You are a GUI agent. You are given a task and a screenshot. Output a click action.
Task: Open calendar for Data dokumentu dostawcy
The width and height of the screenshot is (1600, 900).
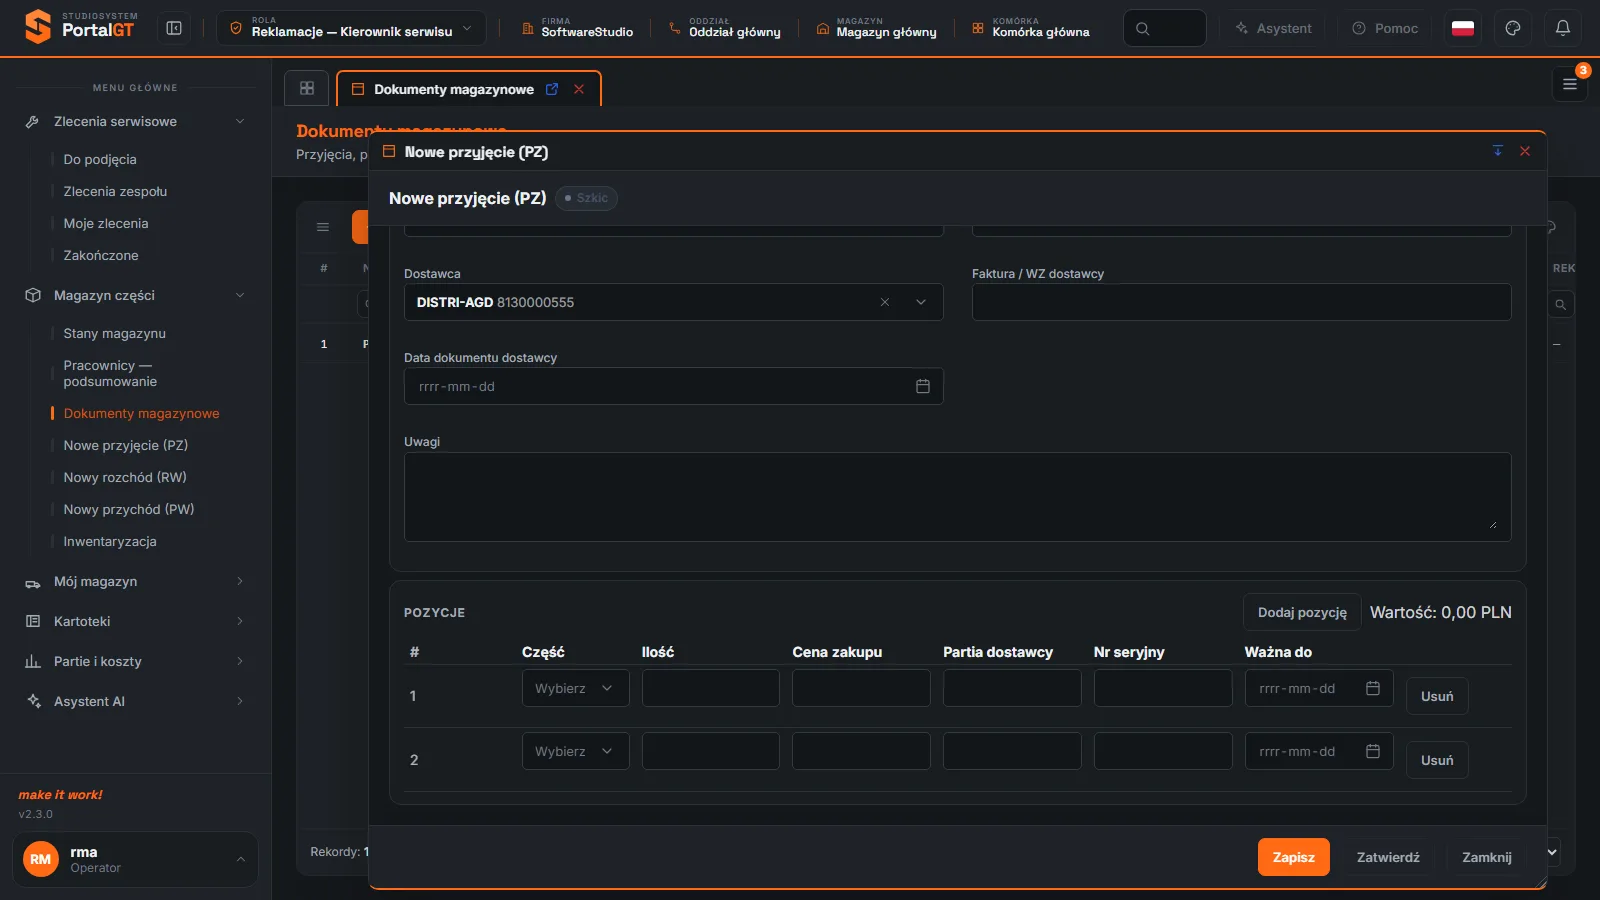[923, 386]
